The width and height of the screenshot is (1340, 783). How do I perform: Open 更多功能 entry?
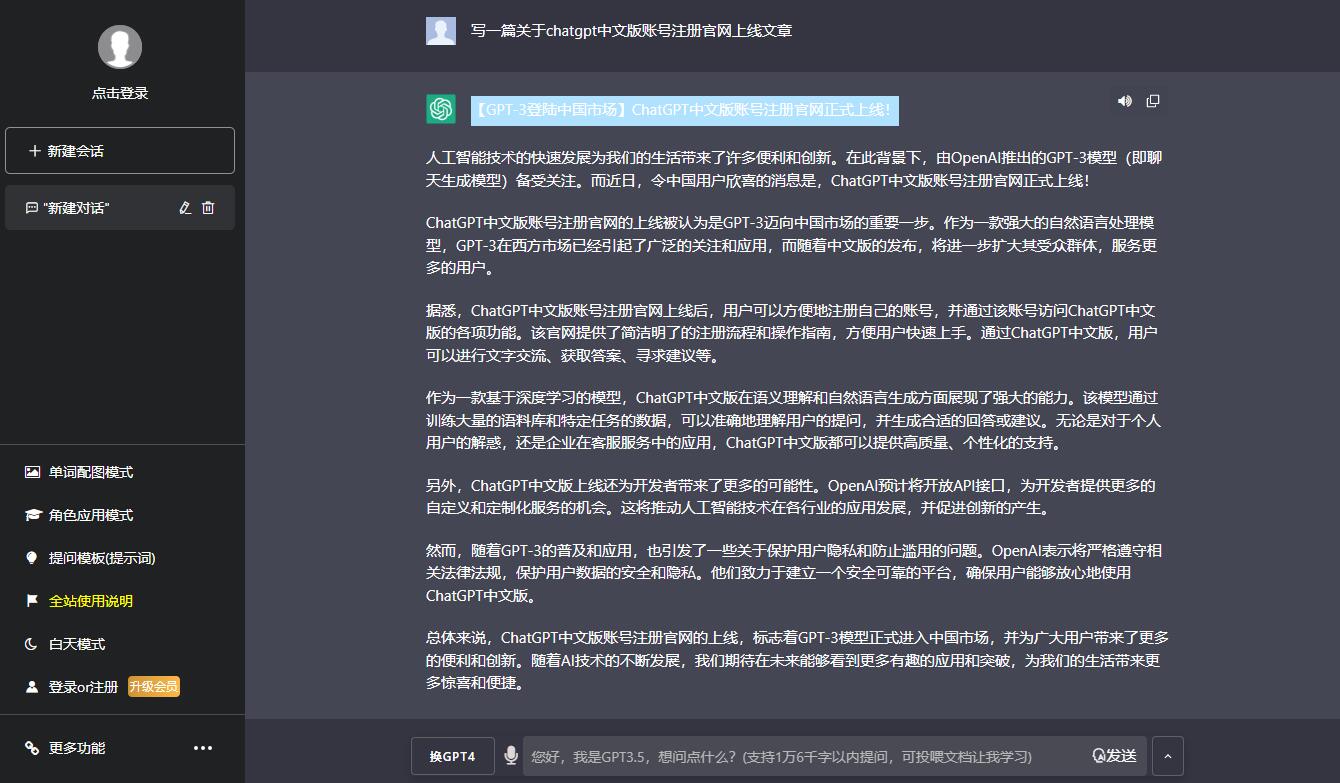point(77,748)
